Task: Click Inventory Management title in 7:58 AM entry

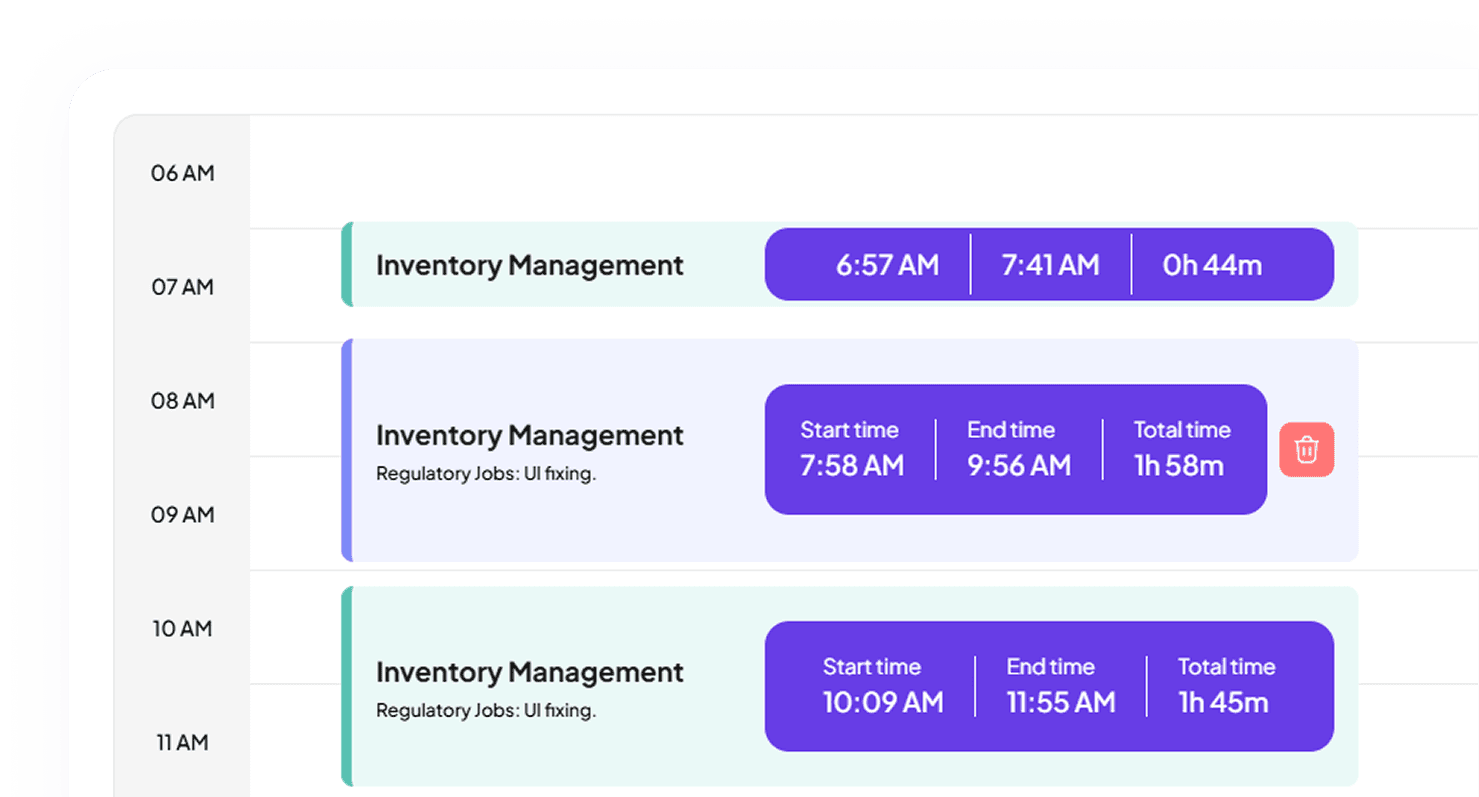Action: pyautogui.click(x=530, y=435)
